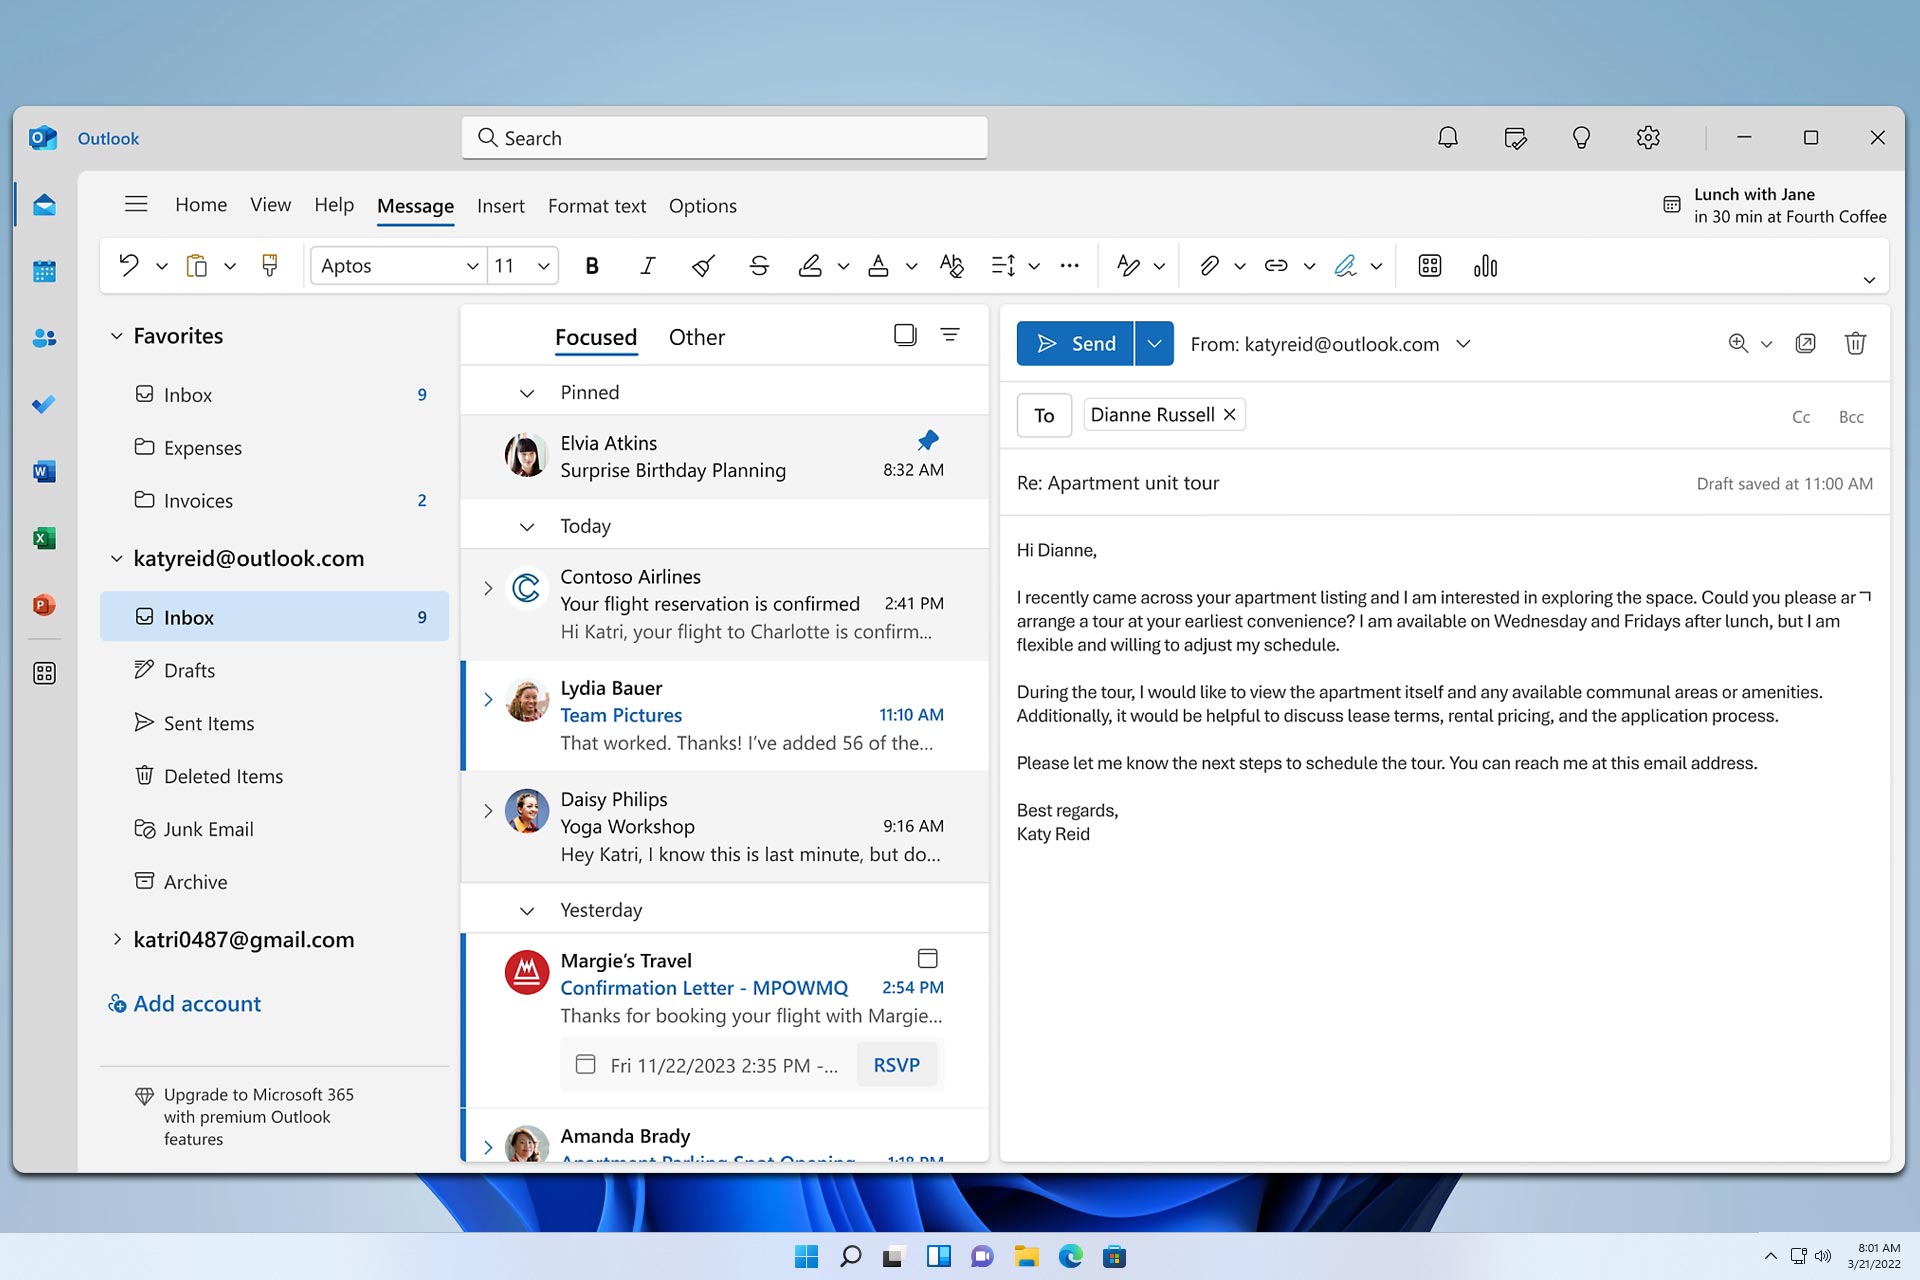Click the Format Painter icon
Screen dimensions: 1920x1280
269,265
